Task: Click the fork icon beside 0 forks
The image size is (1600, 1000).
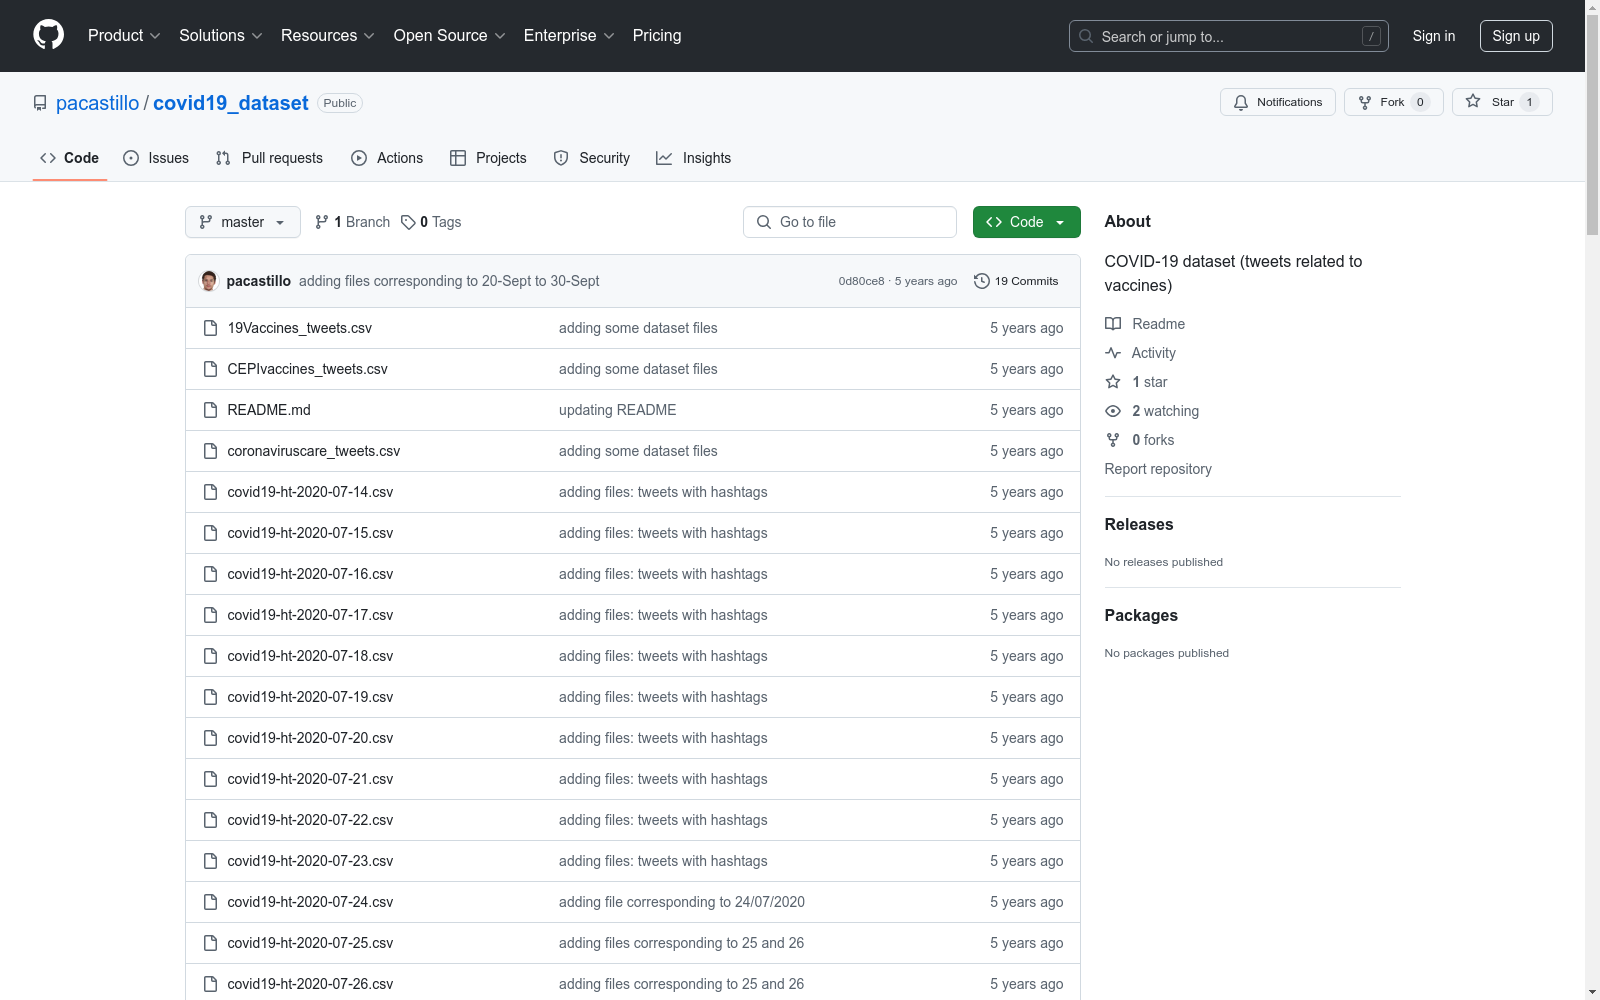Action: point(1113,440)
